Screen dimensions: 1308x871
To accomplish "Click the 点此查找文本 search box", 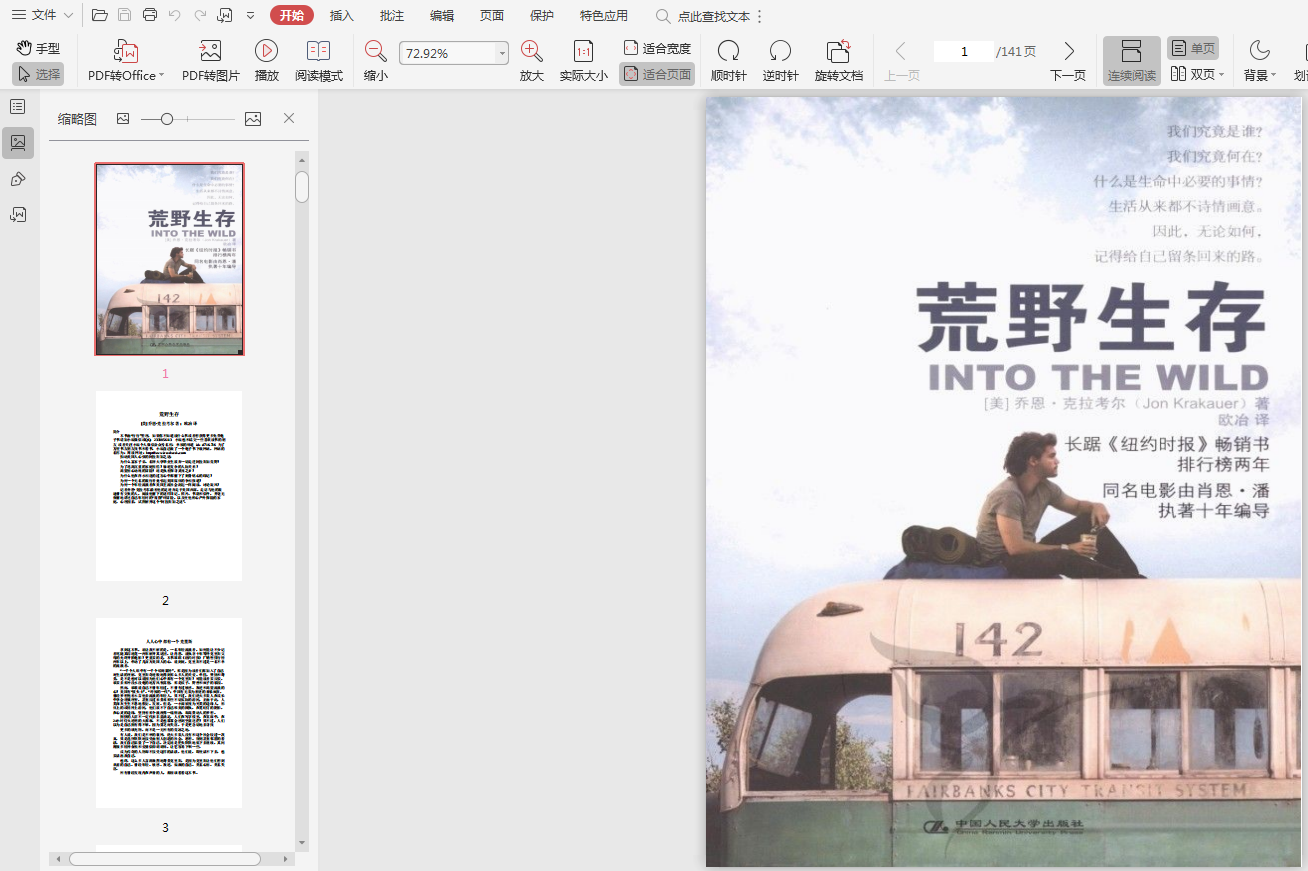I will pos(703,16).
